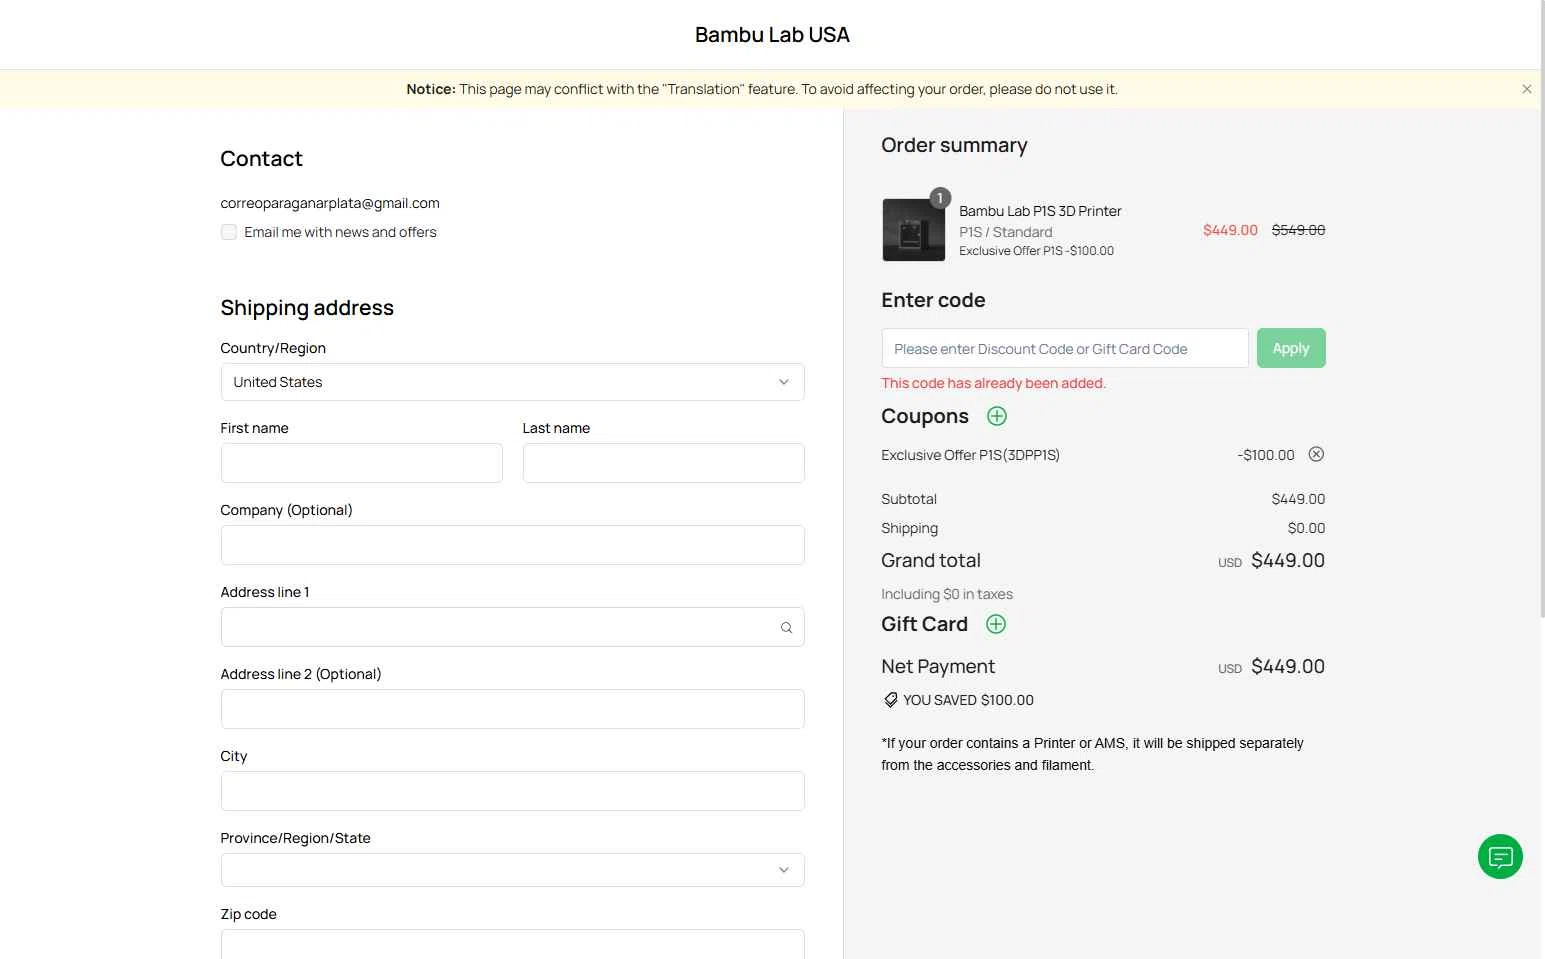Image resolution: width=1545 pixels, height=959 pixels.
Task: Open the Country/Region dropdown
Action: tap(512, 382)
